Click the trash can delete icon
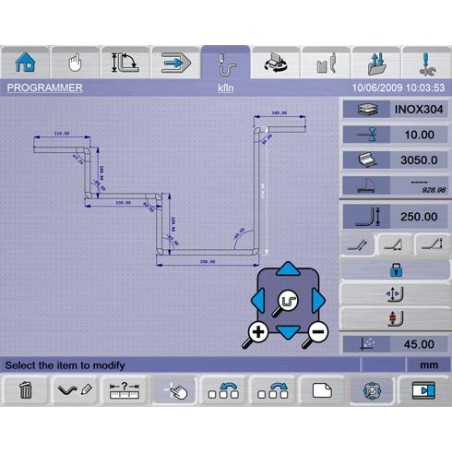This screenshot has width=452, height=452. click(25, 390)
